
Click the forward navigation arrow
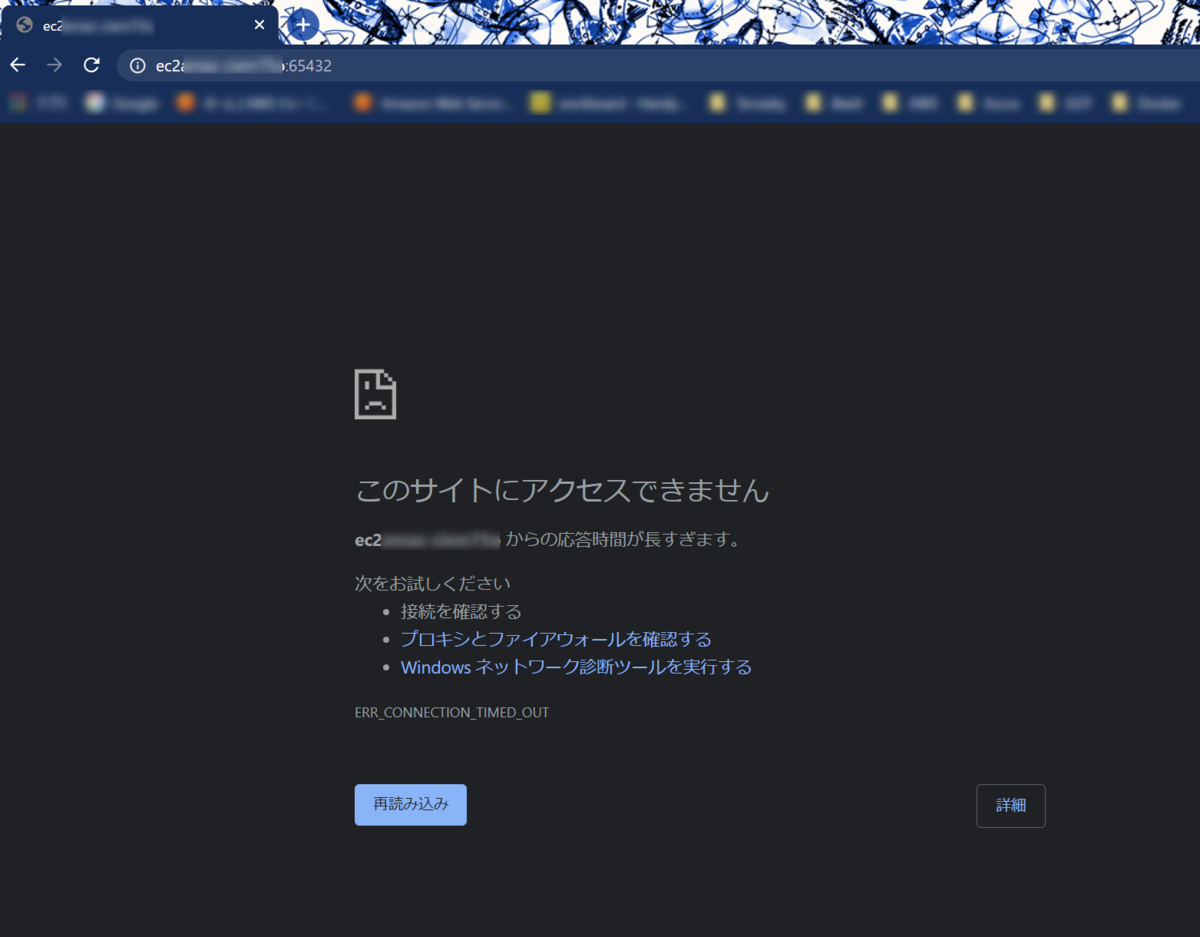tap(54, 64)
